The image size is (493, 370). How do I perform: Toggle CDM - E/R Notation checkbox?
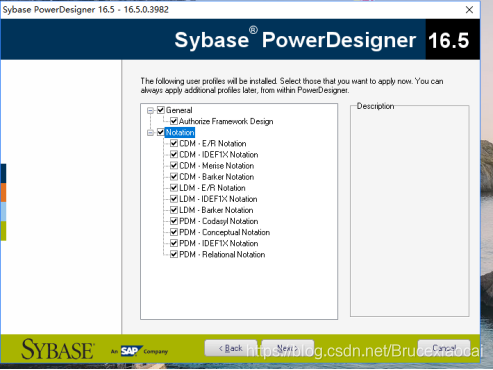[174, 143]
